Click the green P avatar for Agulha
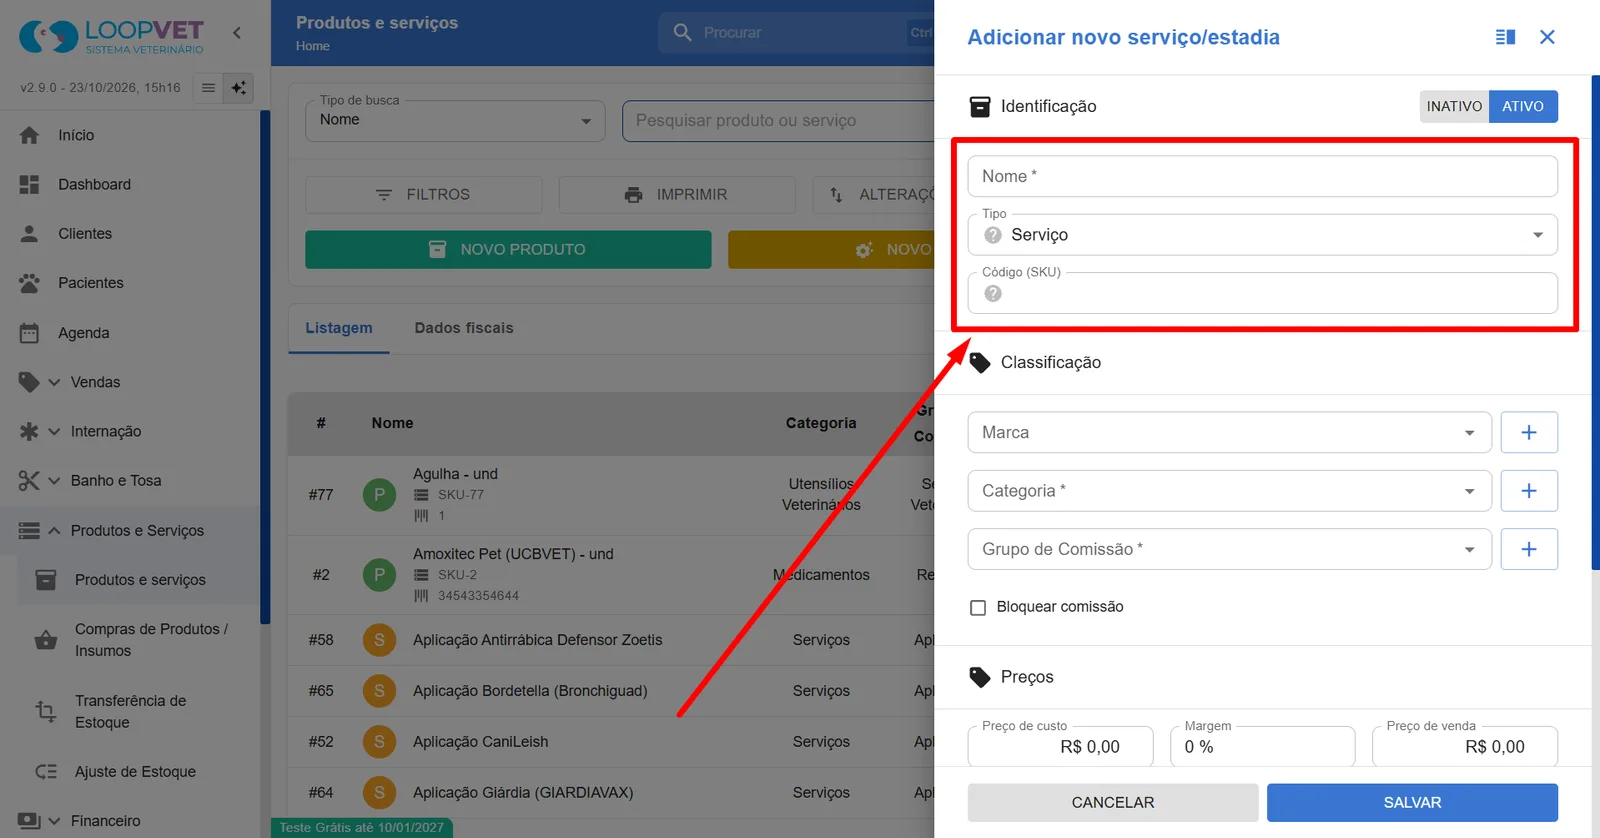 point(379,494)
